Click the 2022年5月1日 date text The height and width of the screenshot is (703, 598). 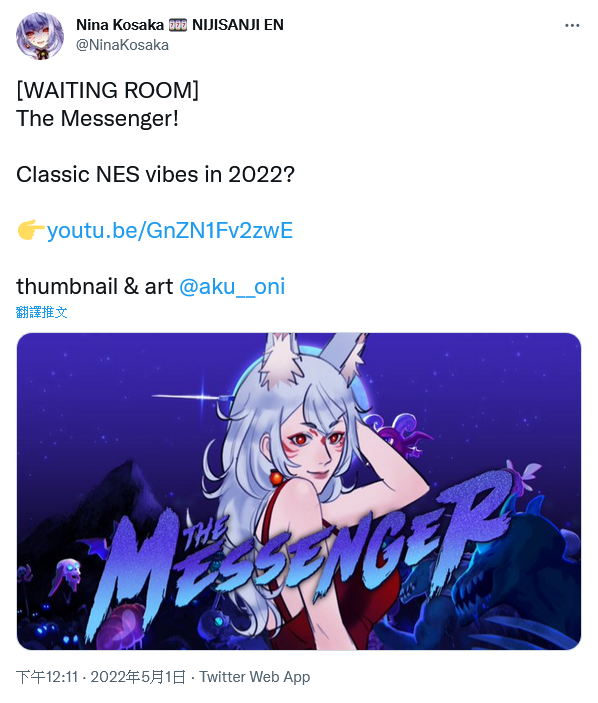(x=138, y=677)
